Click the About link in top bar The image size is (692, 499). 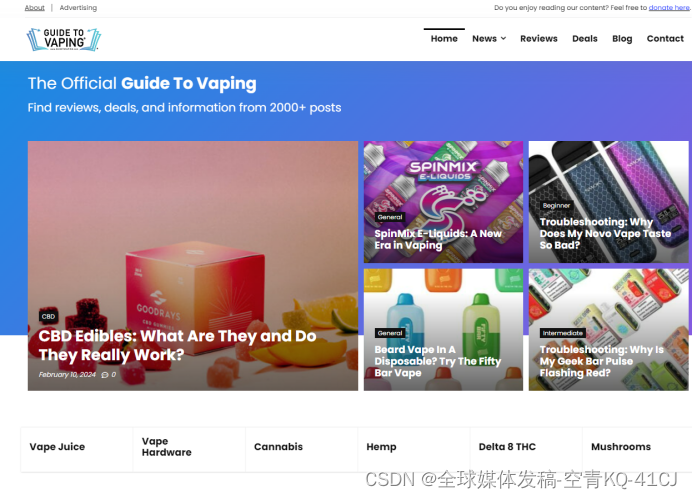[34, 8]
